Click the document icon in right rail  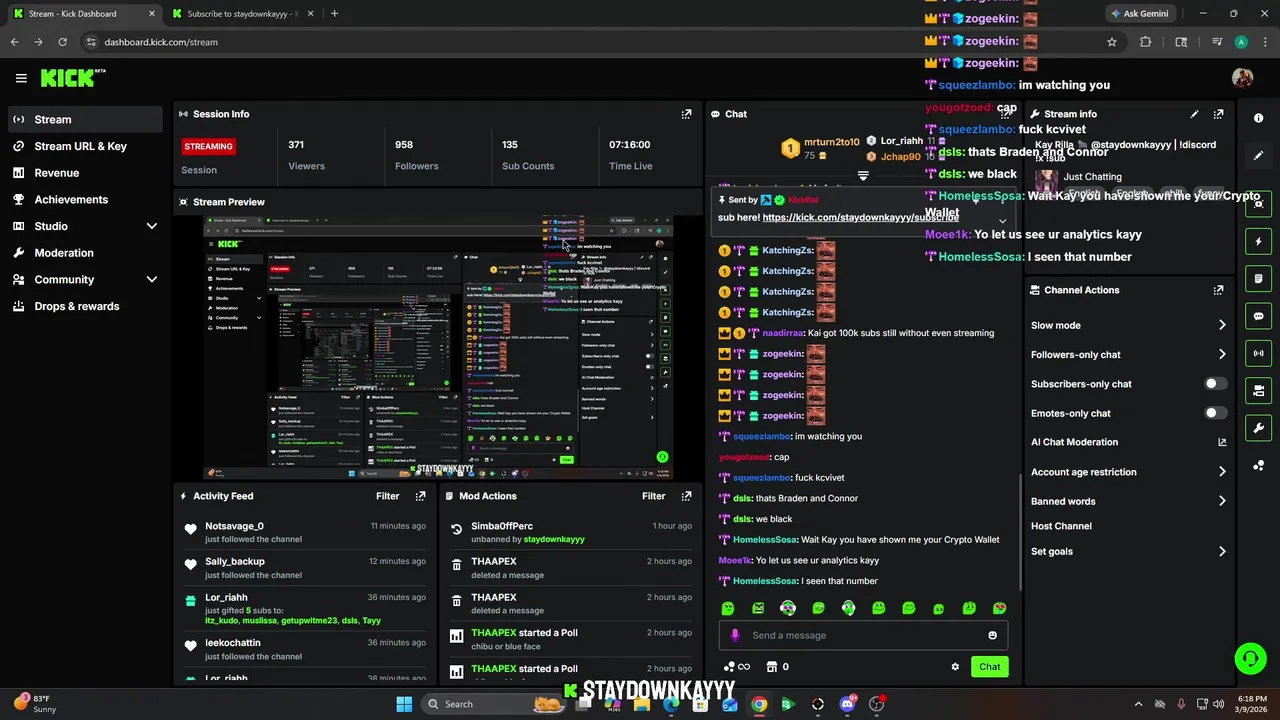[x=1258, y=278]
